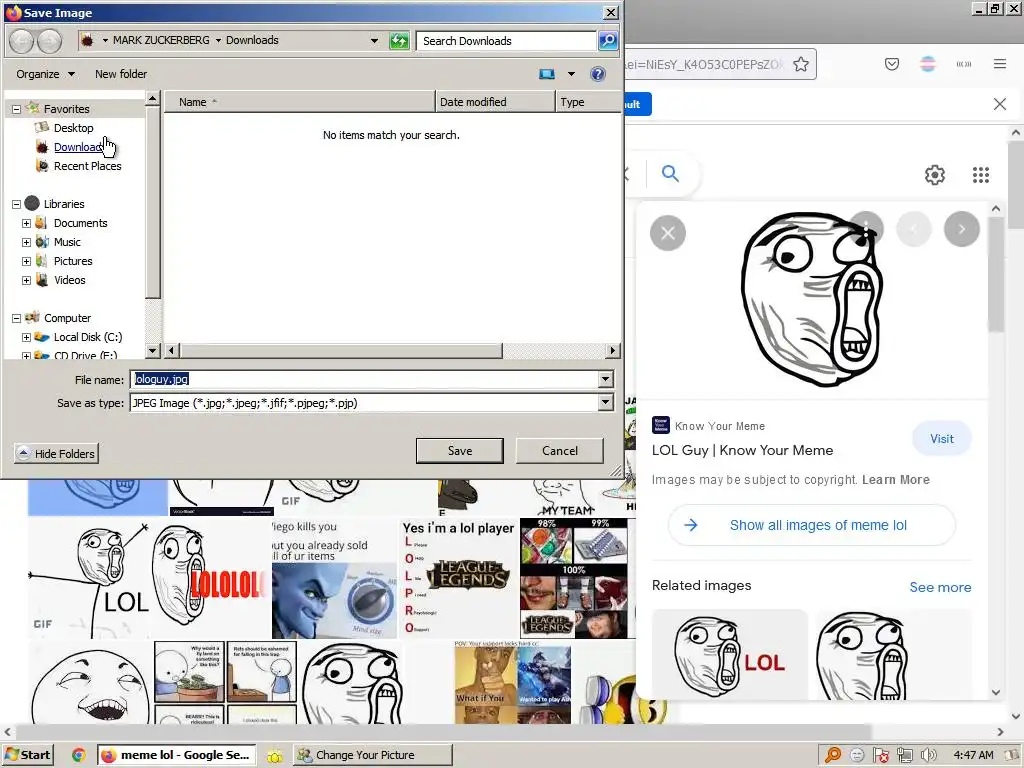The image size is (1024, 768).
Task: Close the image preview panel with X circle
Action: (668, 233)
